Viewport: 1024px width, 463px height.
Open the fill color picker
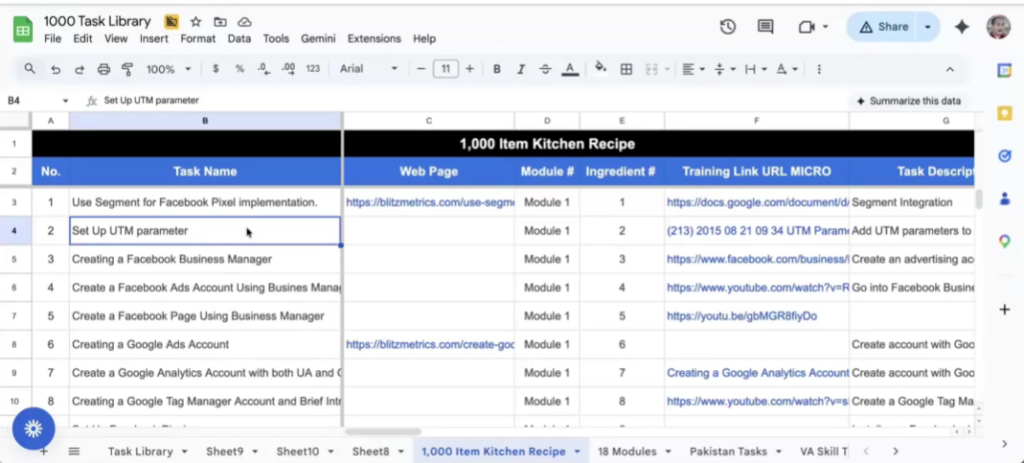point(601,68)
